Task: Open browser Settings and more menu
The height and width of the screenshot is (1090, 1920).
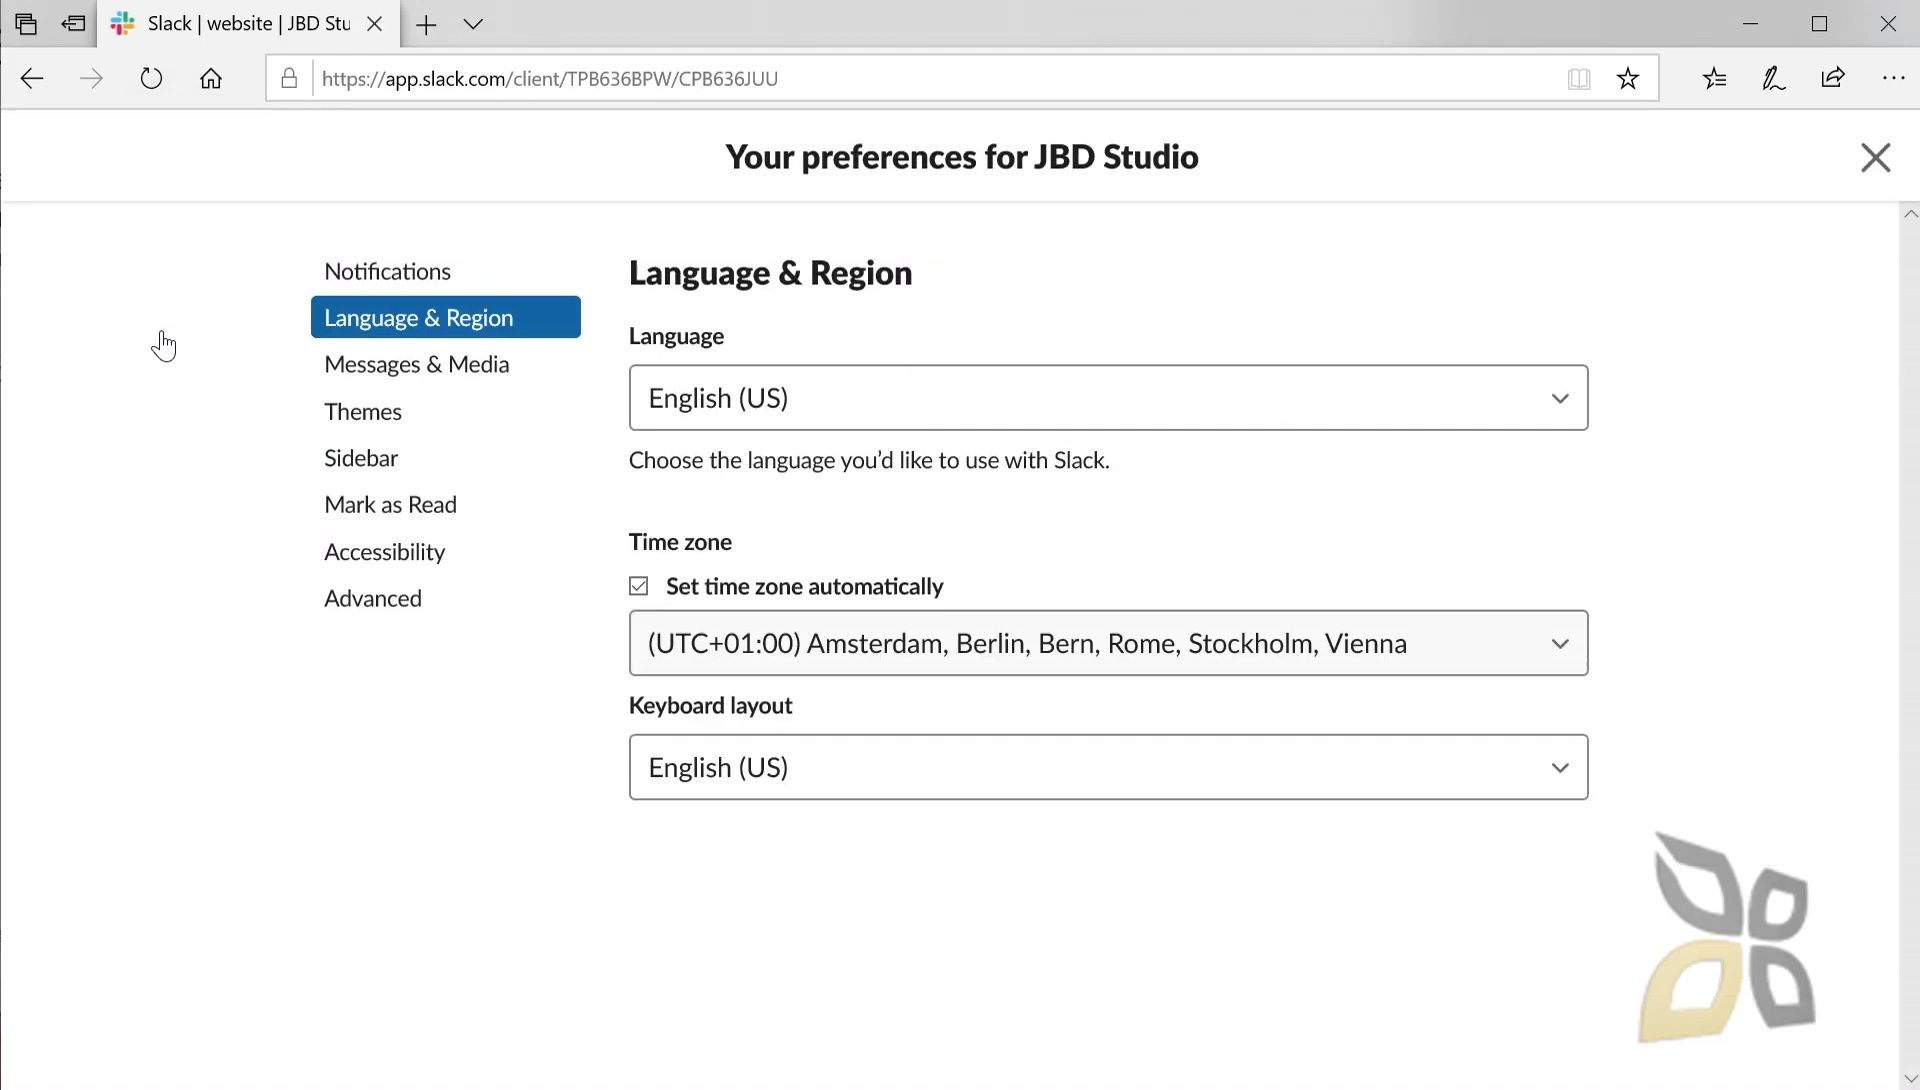Action: (1893, 78)
